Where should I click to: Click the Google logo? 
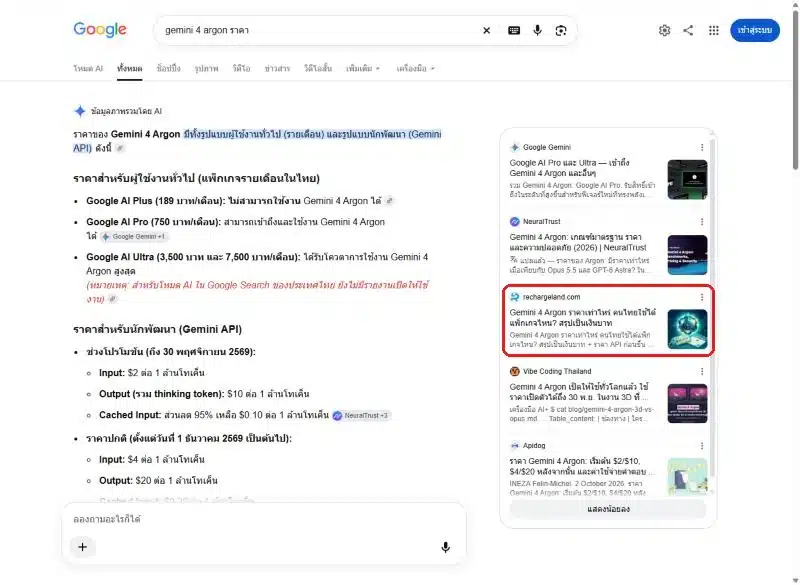click(x=99, y=30)
